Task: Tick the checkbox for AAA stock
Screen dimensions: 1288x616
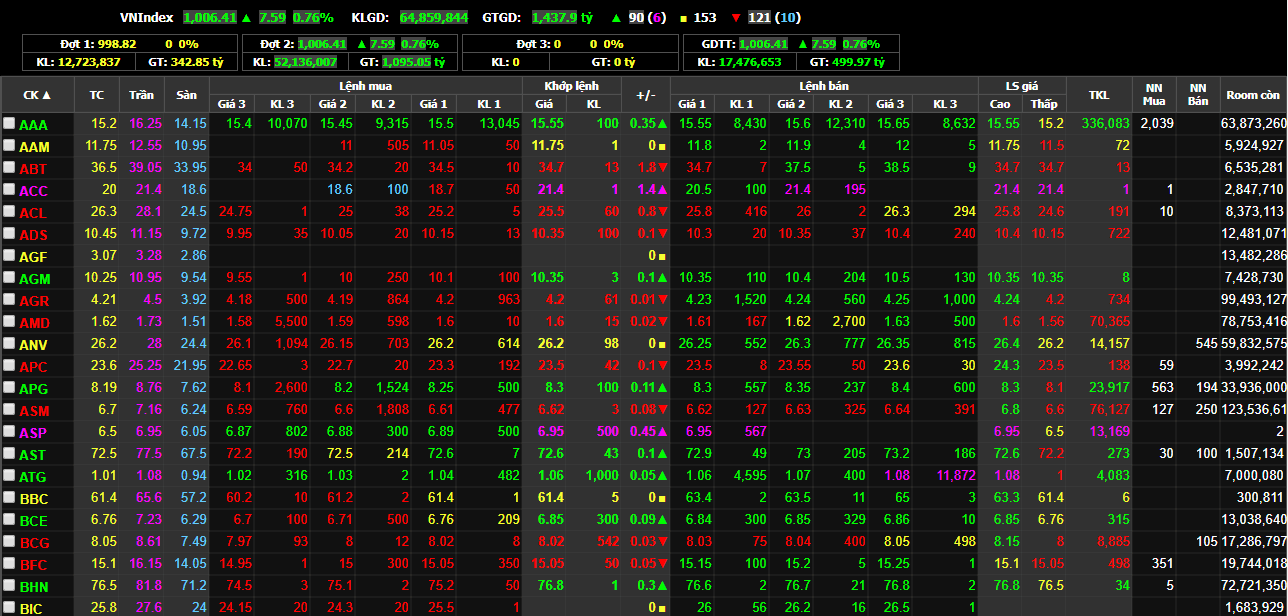Action: point(9,123)
